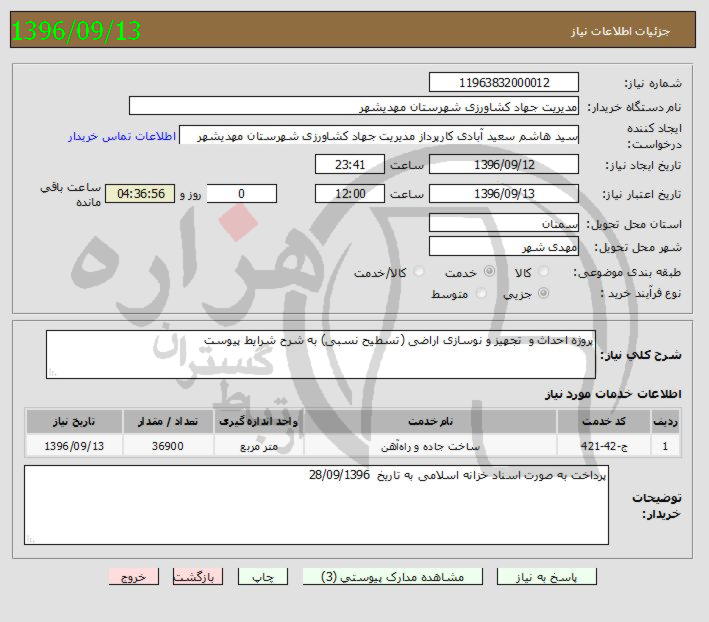Click the جزئیات اطلاعات نیاز title
This screenshot has height=622, width=709.
(x=620, y=32)
